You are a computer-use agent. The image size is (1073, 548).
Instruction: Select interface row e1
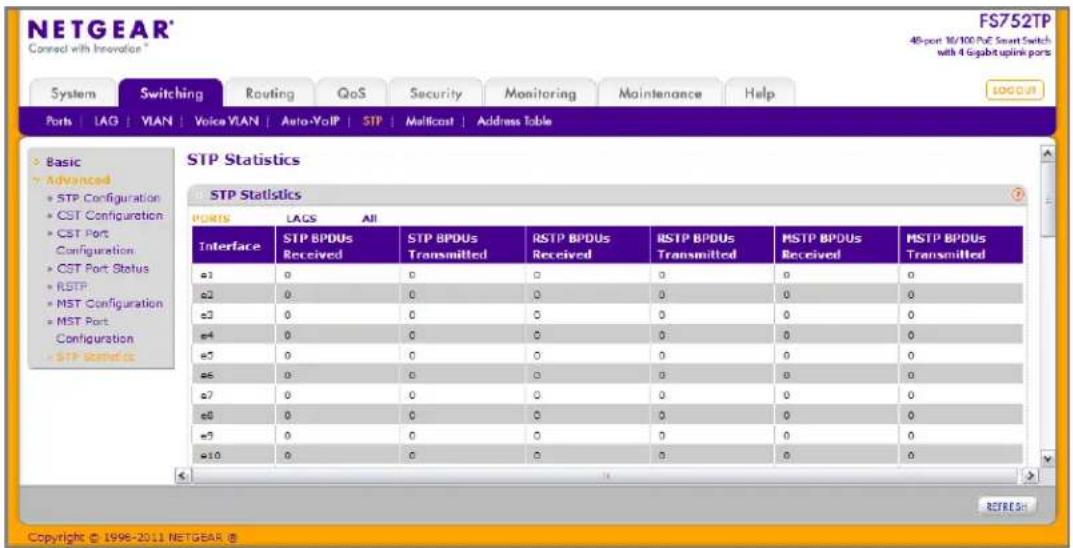606,275
